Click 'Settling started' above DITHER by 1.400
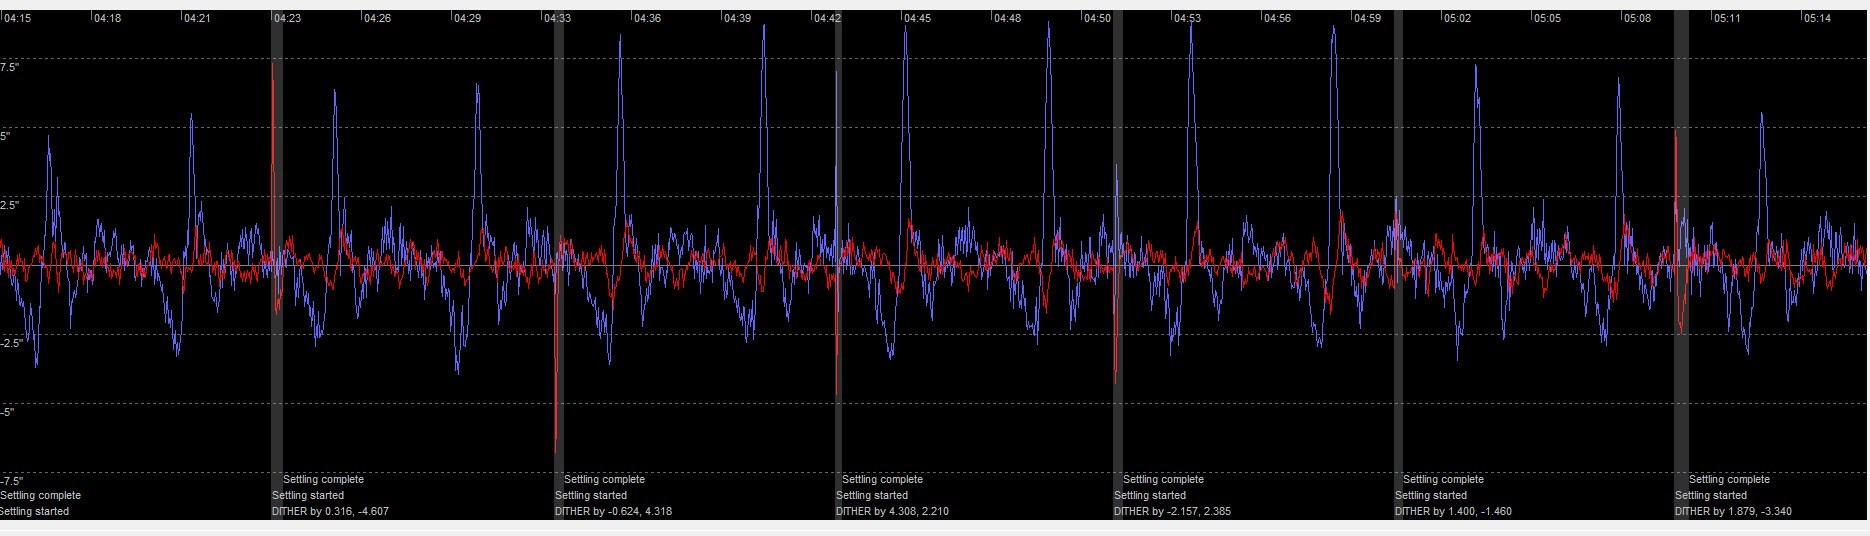Screen dimensions: 1870x536 pos(1431,495)
